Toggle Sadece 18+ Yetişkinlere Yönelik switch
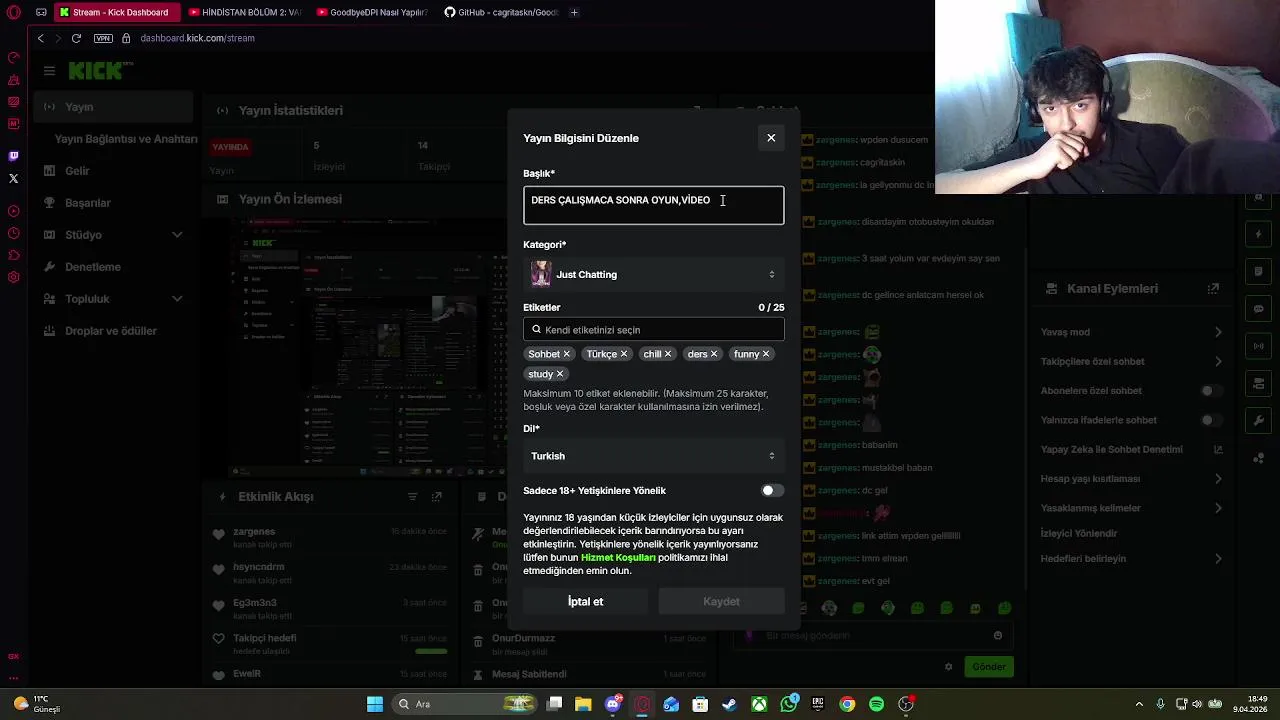The image size is (1280, 720). (772, 491)
